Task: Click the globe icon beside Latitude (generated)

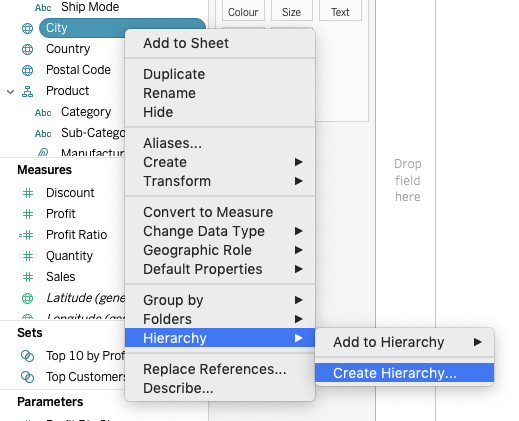Action: [27, 298]
